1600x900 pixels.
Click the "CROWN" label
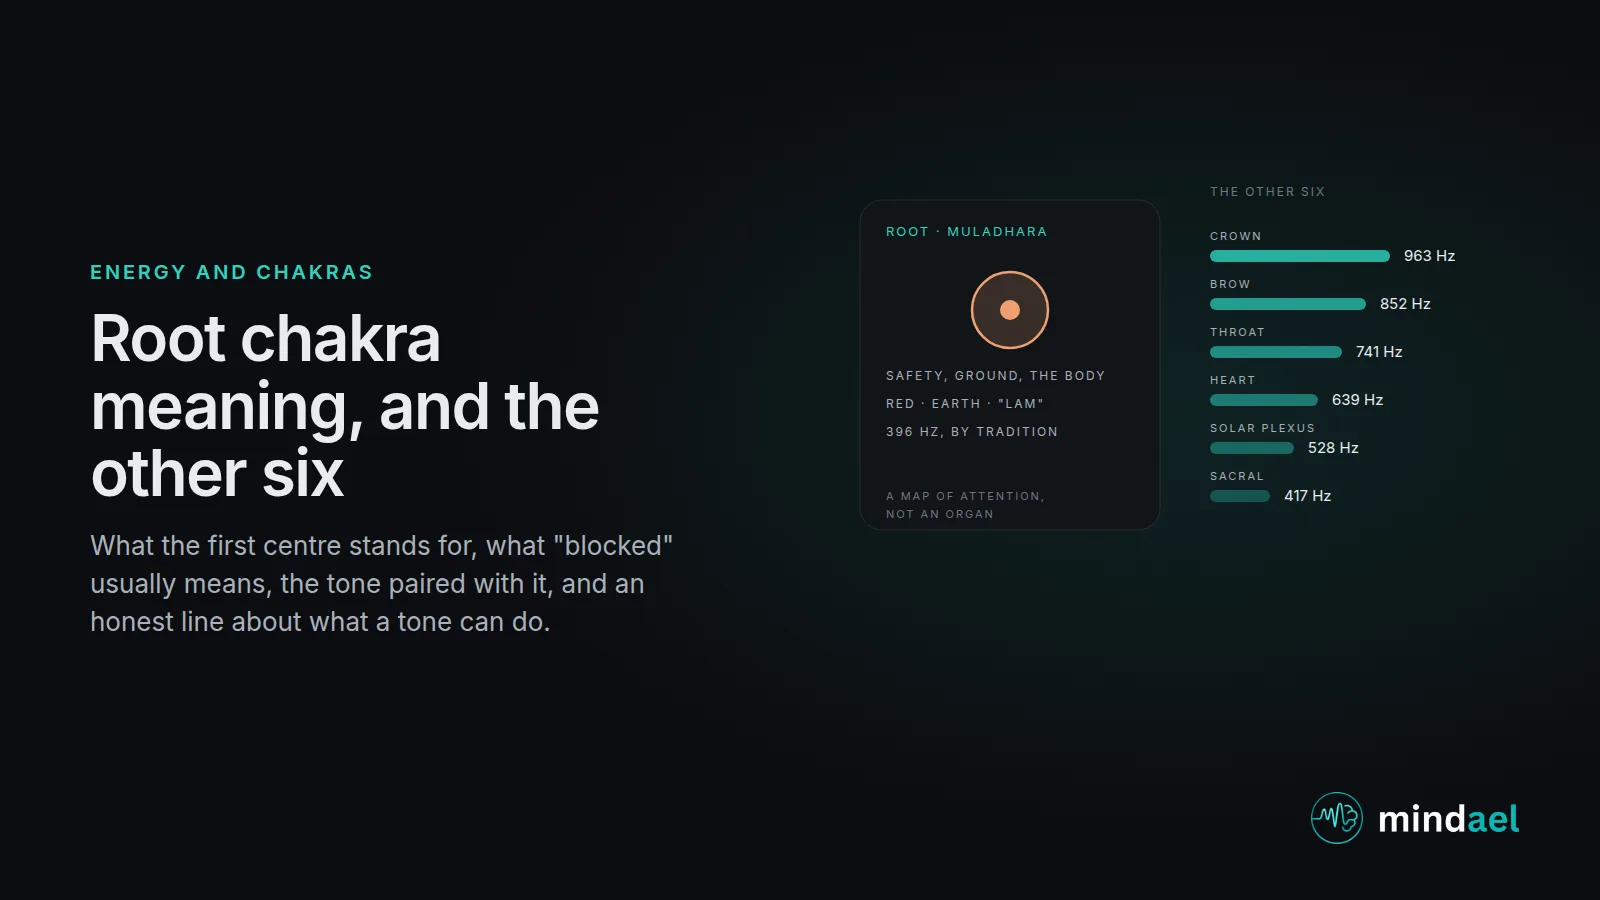click(1236, 236)
